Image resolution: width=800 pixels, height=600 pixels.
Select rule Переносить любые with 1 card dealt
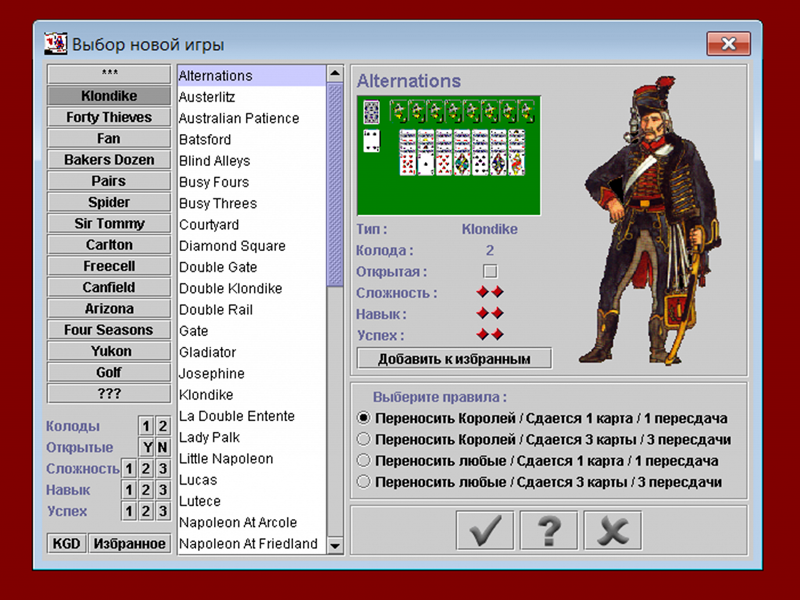click(364, 461)
